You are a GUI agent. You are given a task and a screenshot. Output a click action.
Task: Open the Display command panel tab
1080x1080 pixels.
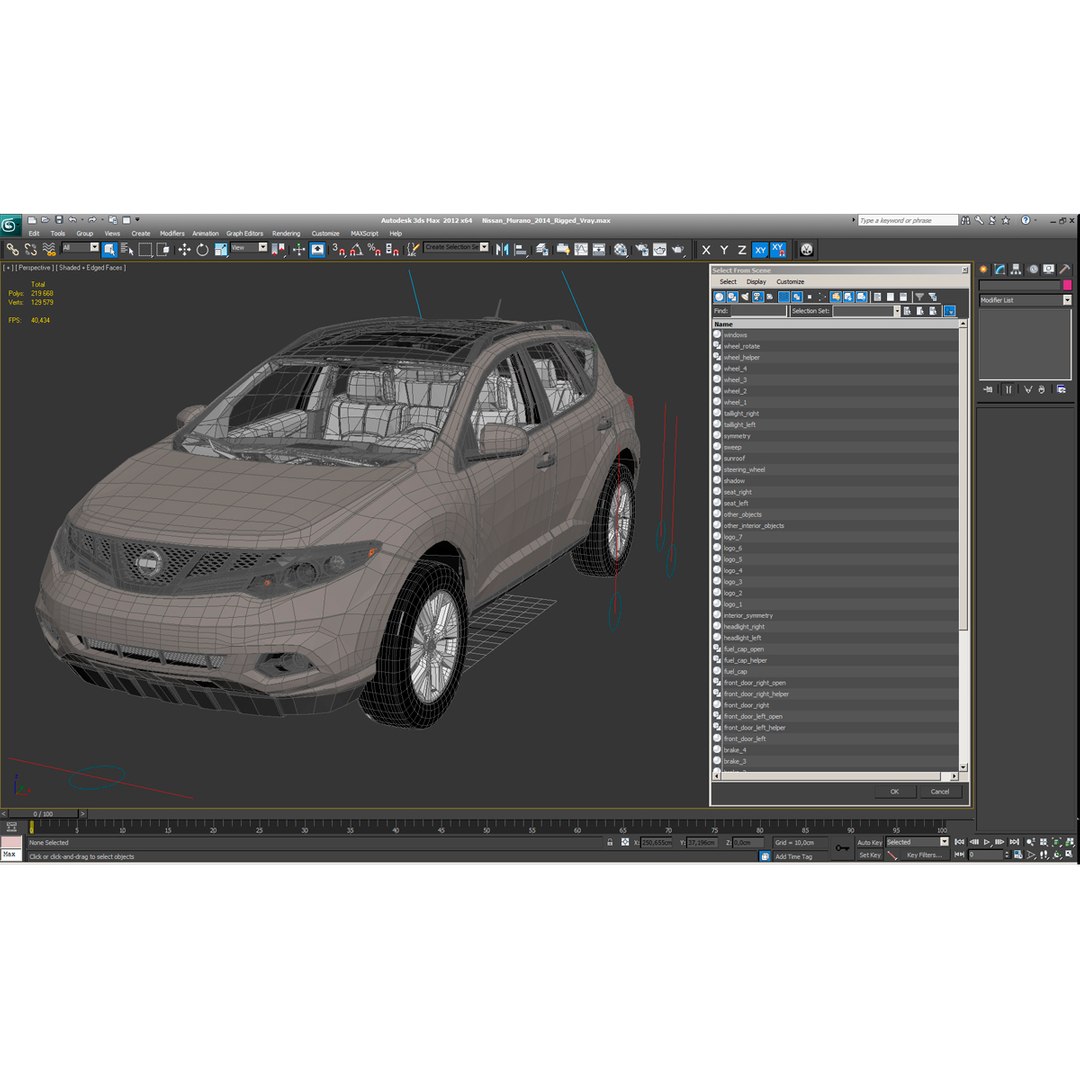click(x=1048, y=269)
